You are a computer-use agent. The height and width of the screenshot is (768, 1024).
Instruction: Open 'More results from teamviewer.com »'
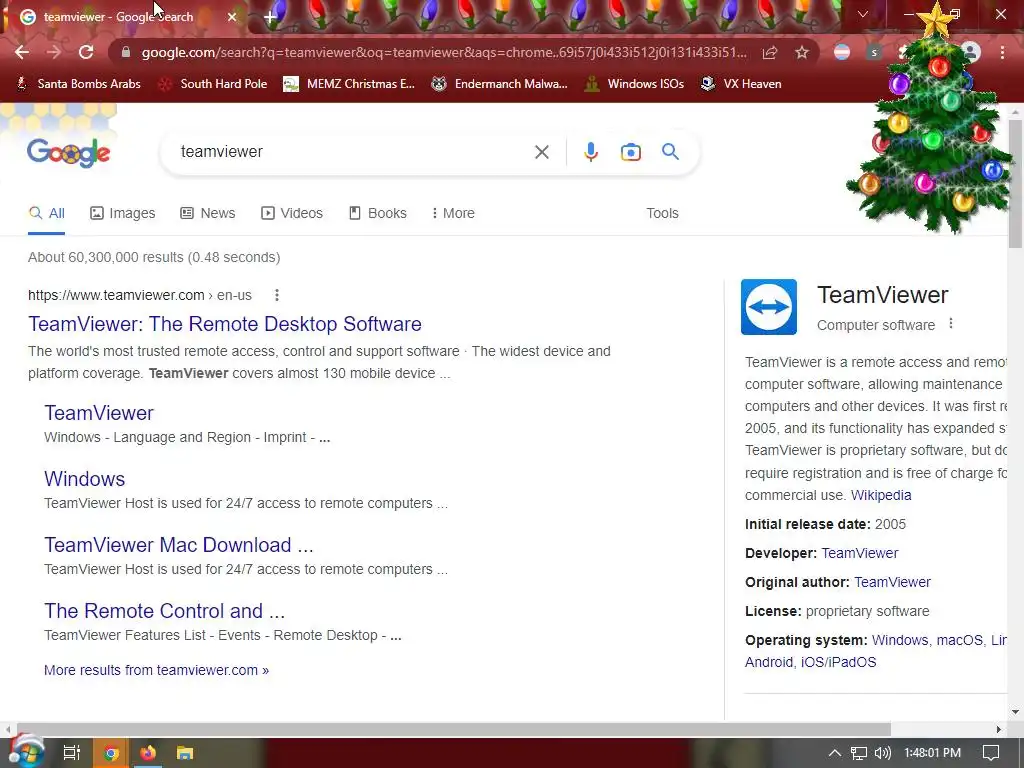pyautogui.click(x=156, y=670)
